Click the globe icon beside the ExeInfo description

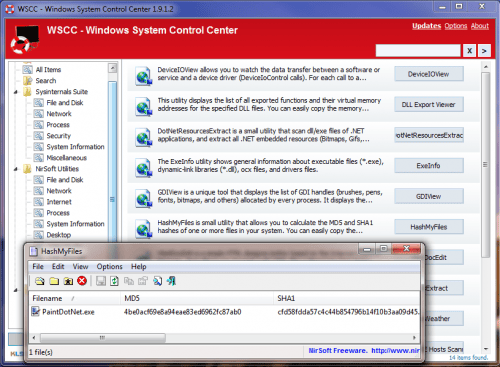pos(144,168)
